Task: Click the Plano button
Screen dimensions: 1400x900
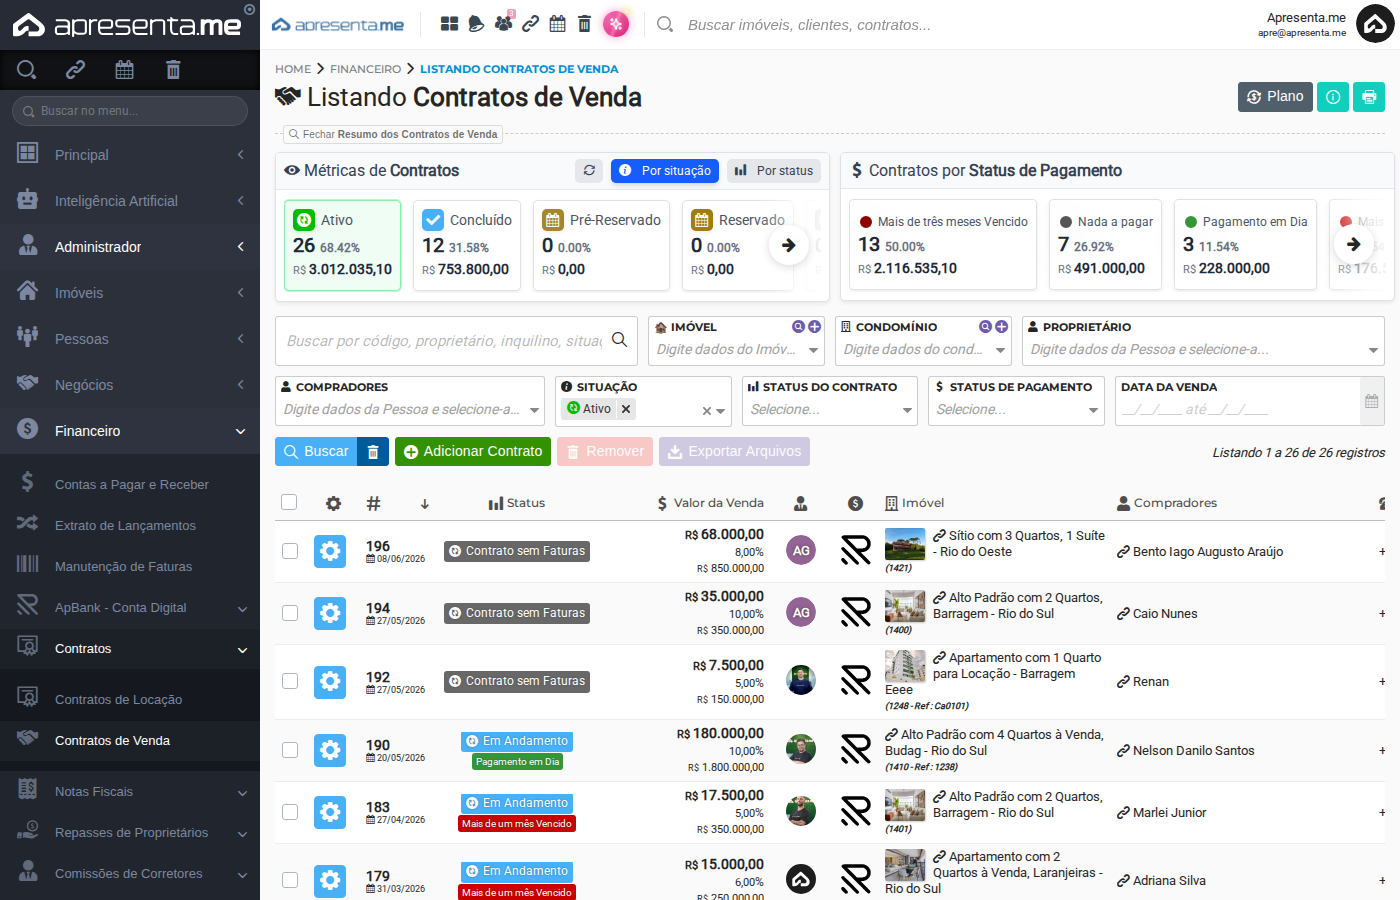Action: (x=1275, y=97)
